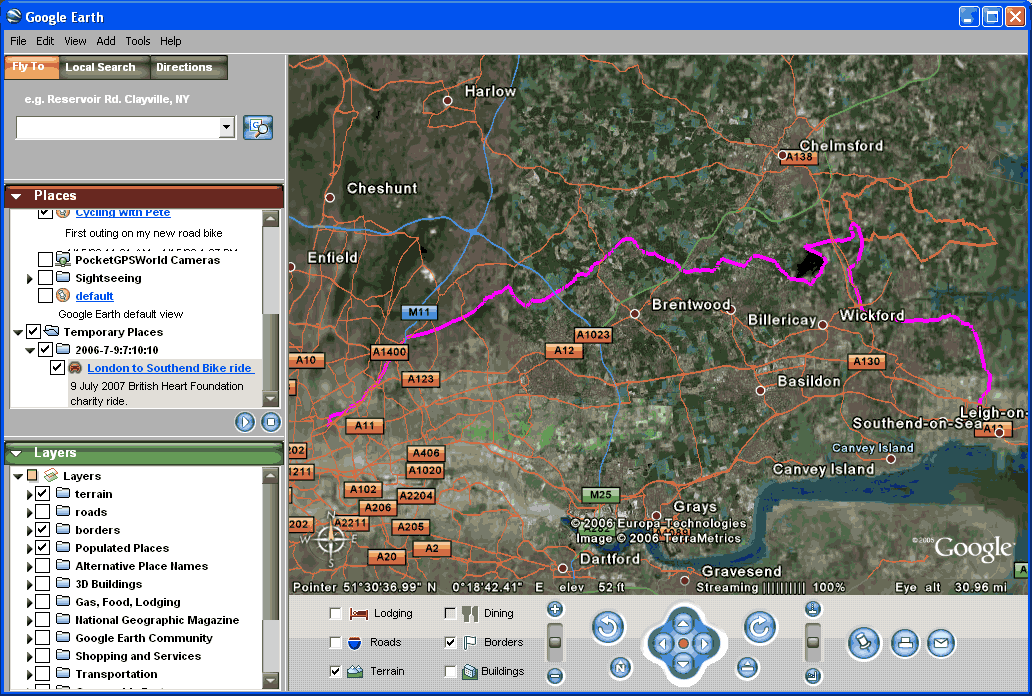Click the Lodging bed icon
This screenshot has width=1032, height=696.
[359, 614]
